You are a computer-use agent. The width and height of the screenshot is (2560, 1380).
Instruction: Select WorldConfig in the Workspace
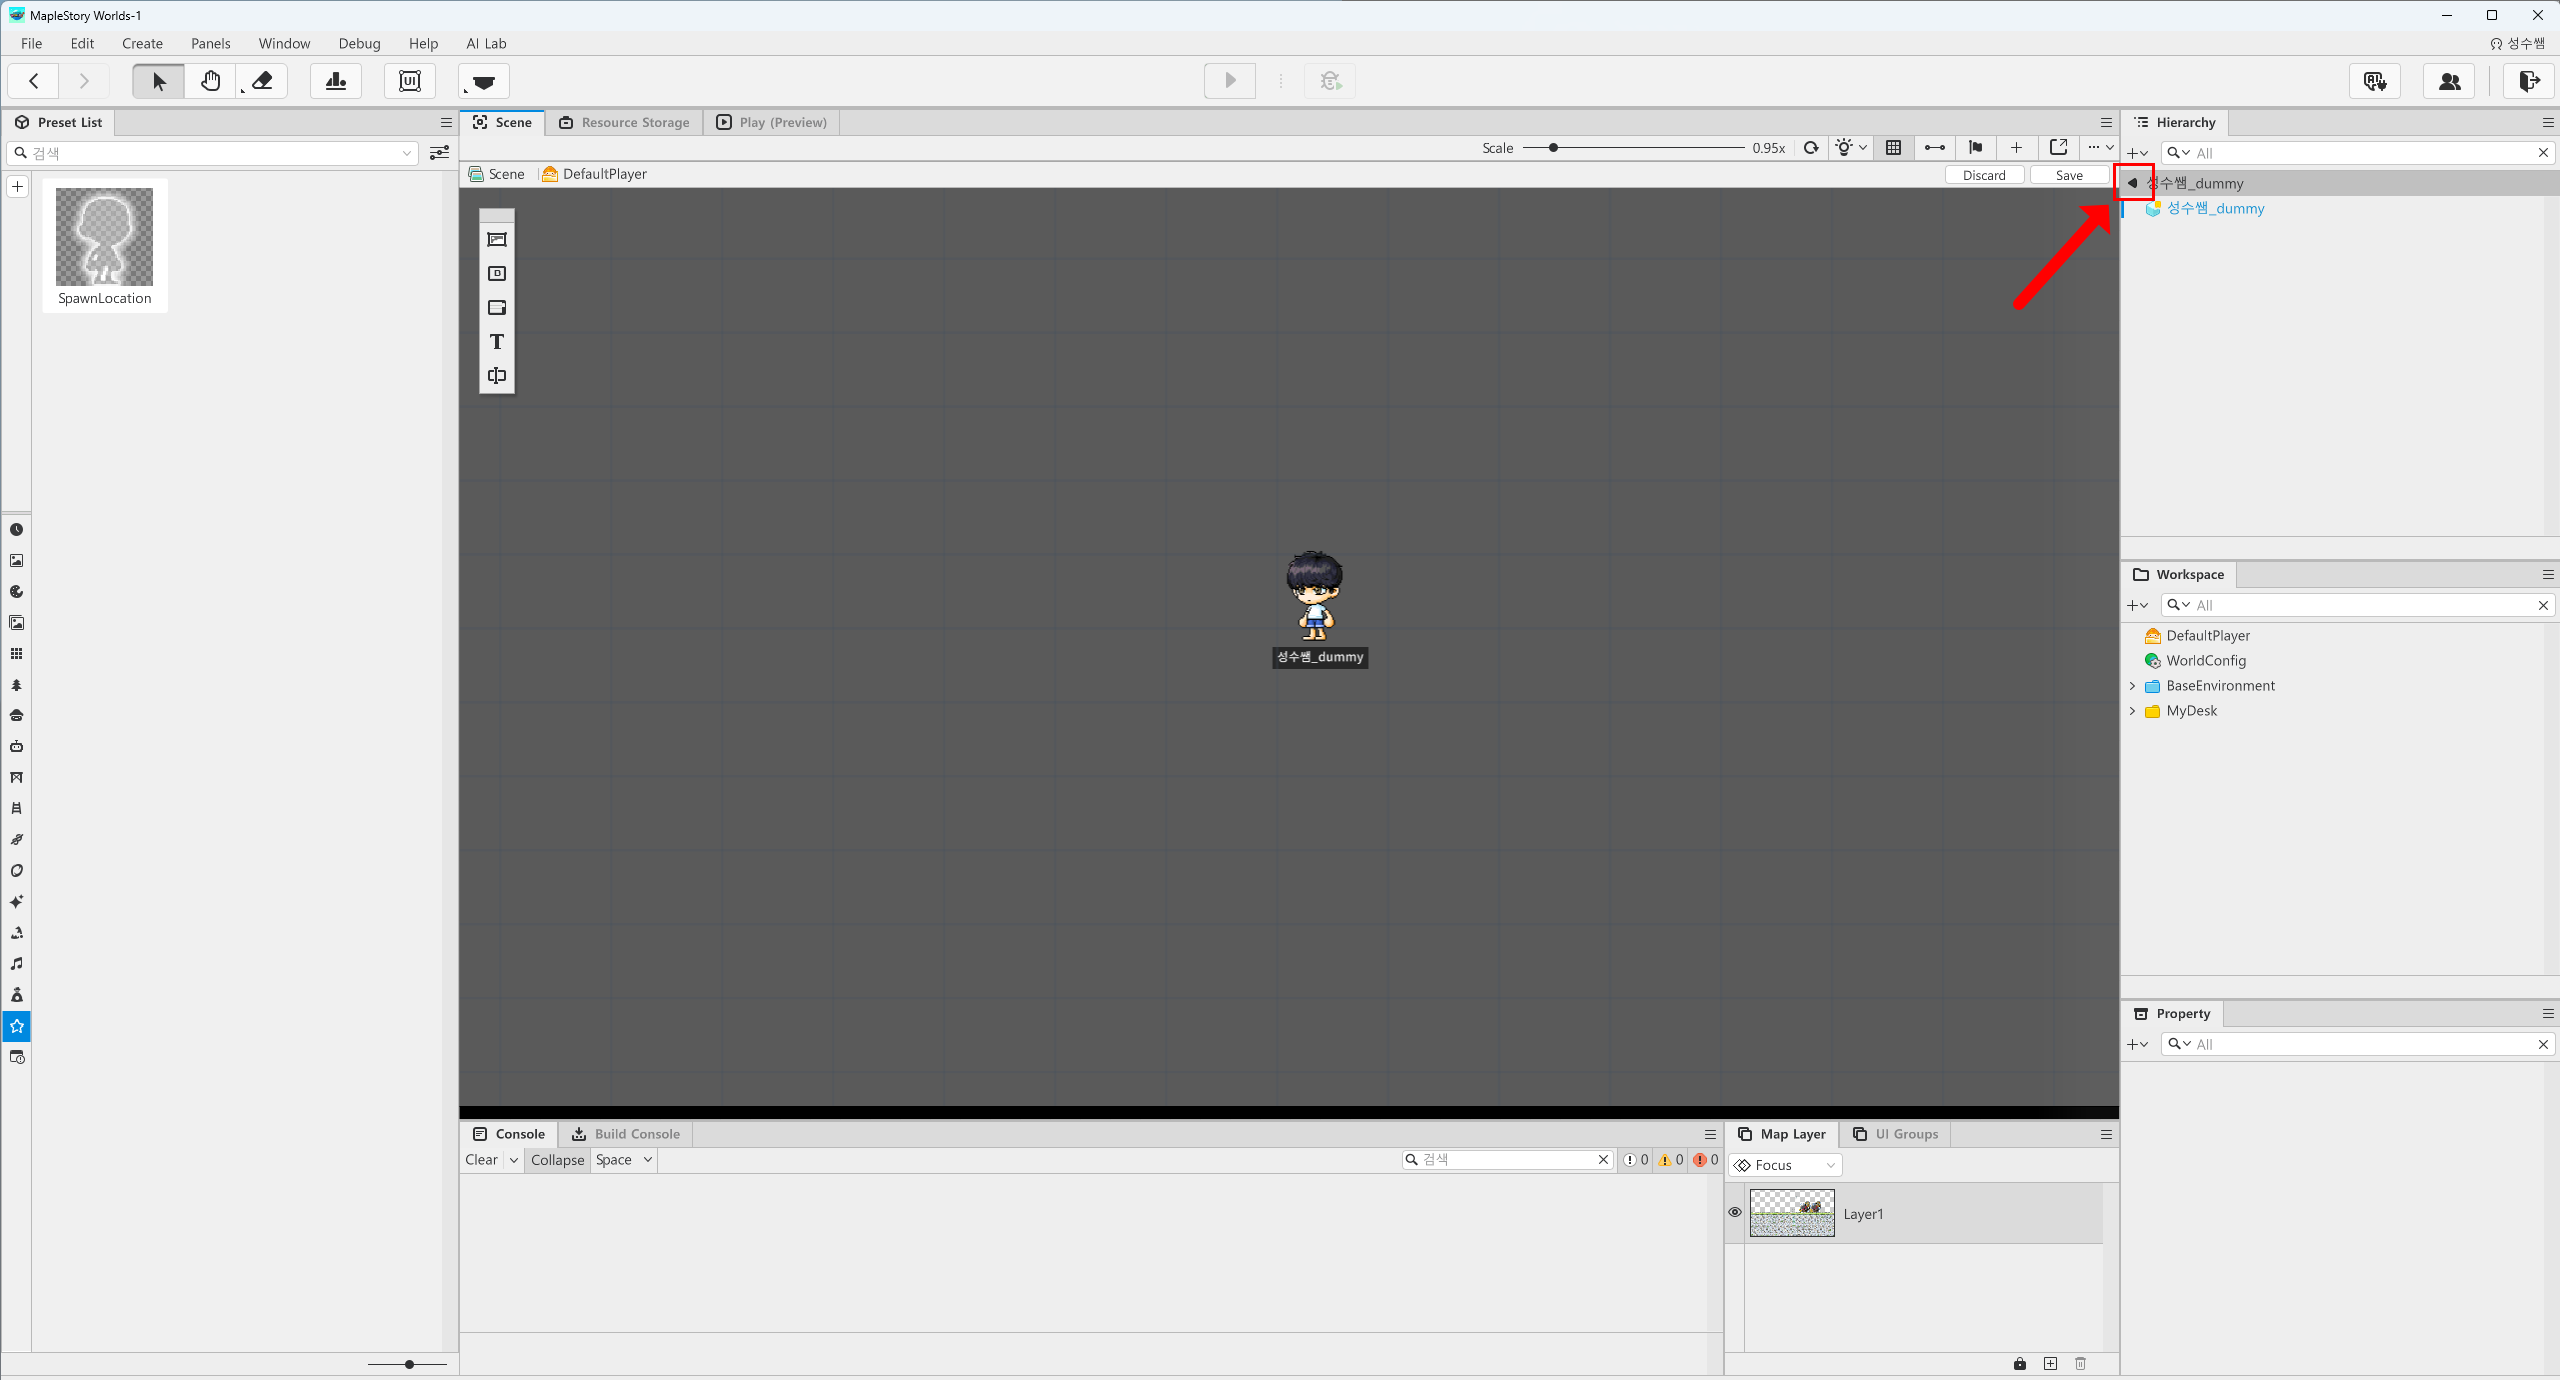2206,661
